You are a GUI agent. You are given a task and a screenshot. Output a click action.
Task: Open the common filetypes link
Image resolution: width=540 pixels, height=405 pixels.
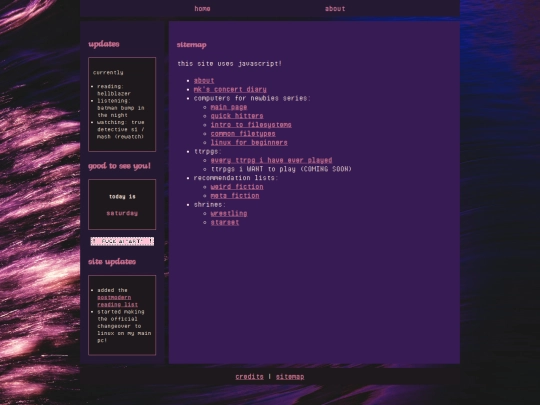(x=243, y=134)
